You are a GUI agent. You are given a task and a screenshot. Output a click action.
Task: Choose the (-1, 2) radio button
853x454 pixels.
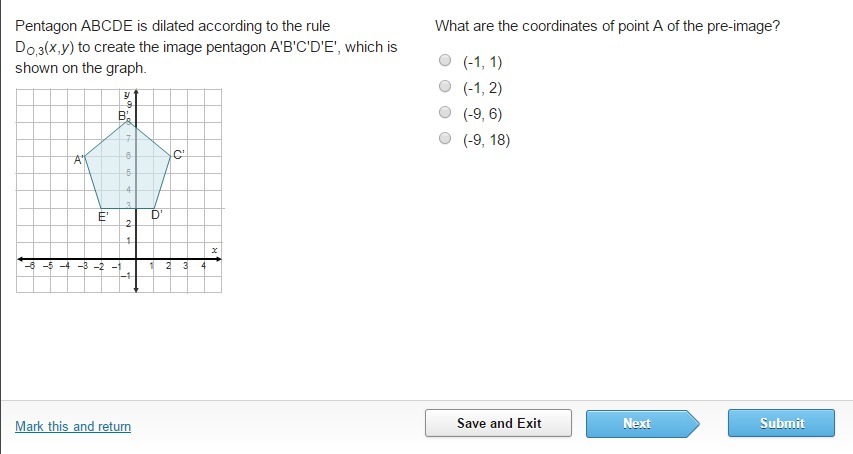pos(446,87)
